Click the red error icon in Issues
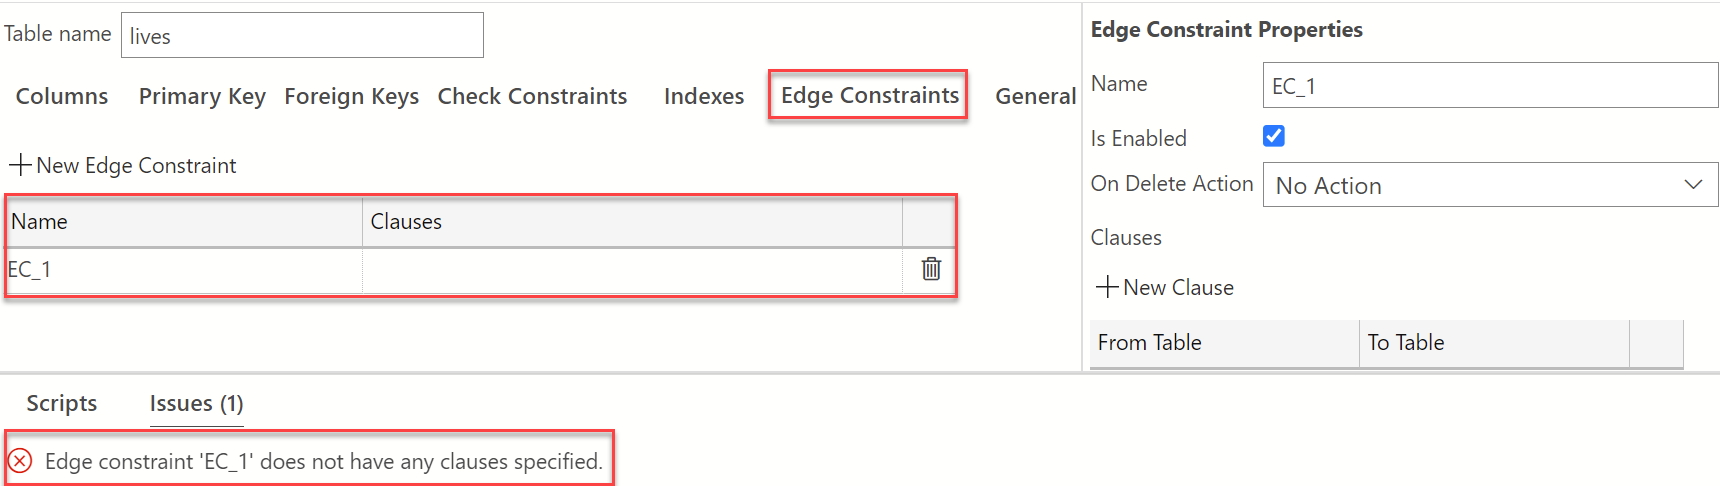Viewport: 1720px width, 486px height. [x=20, y=461]
